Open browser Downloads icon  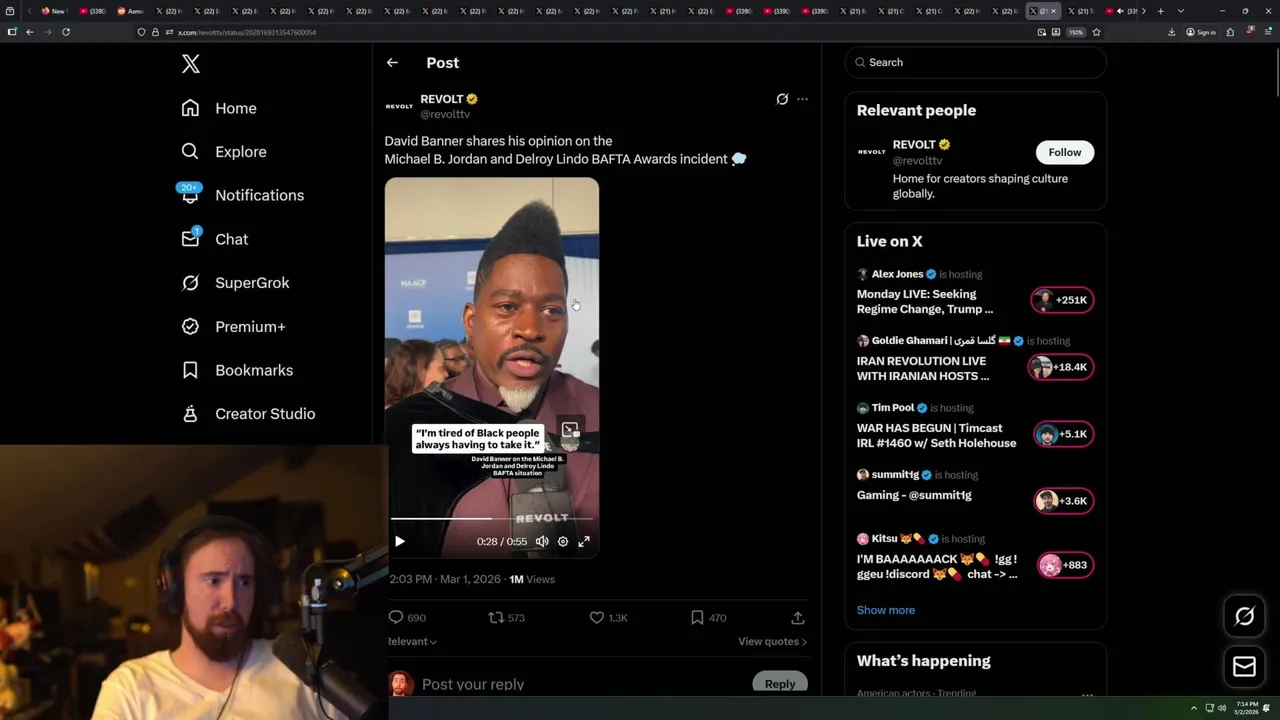1172,32
